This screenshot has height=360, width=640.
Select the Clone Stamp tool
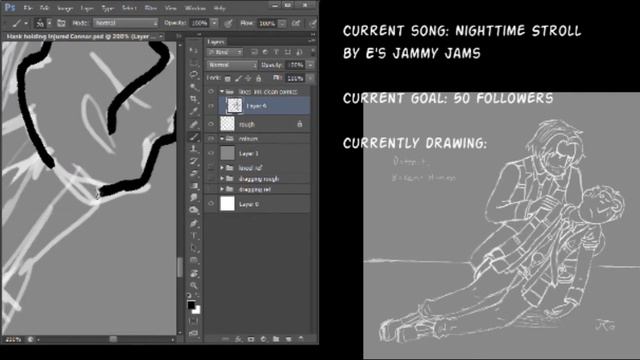point(194,149)
